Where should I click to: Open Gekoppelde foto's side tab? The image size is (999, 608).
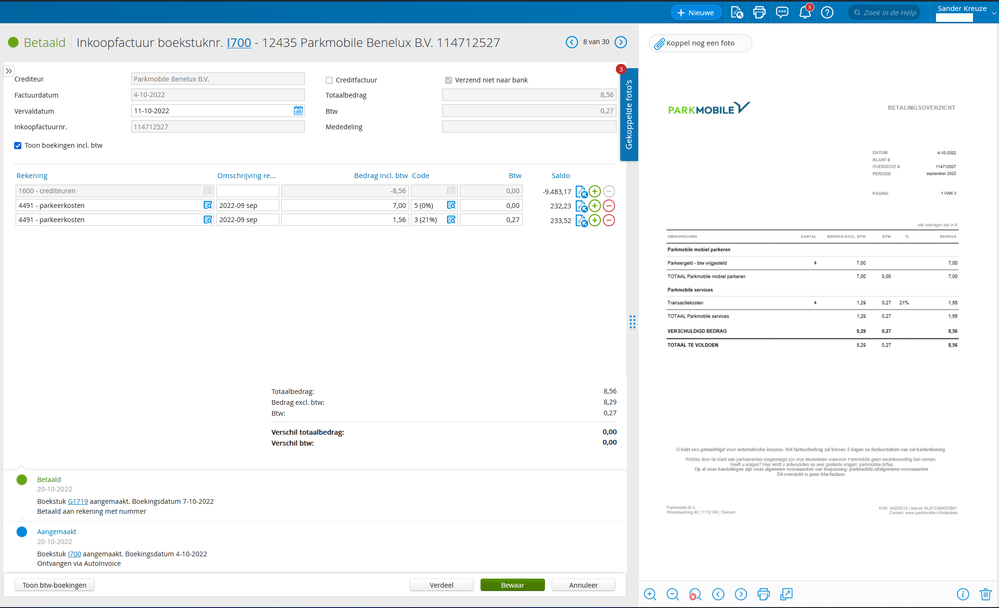click(x=629, y=114)
